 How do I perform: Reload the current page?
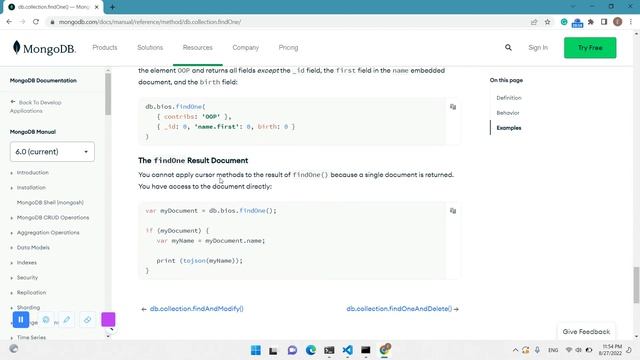click(36, 22)
